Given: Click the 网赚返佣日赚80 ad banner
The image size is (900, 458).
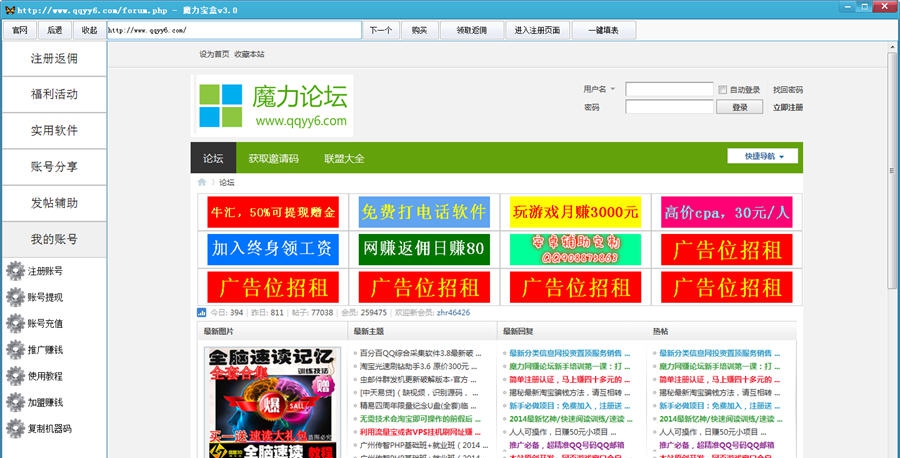Looking at the screenshot, I should (x=424, y=249).
